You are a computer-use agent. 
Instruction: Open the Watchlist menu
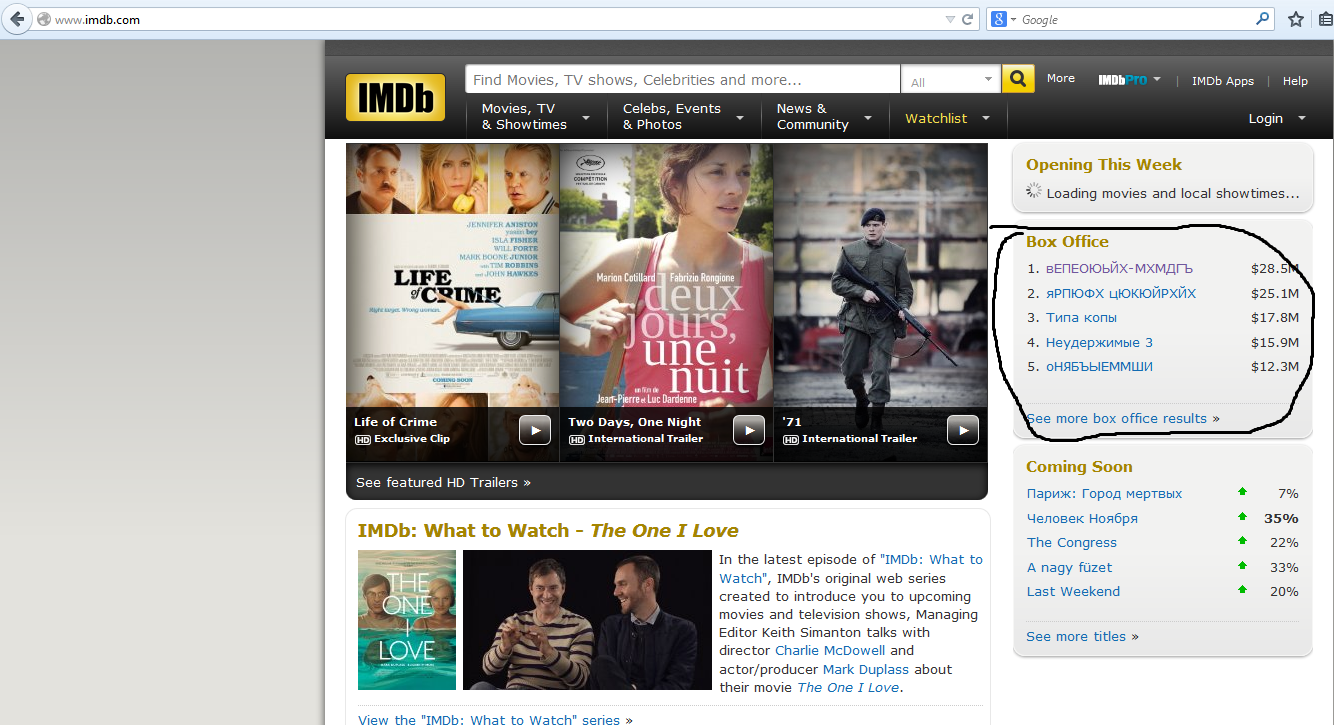click(948, 118)
